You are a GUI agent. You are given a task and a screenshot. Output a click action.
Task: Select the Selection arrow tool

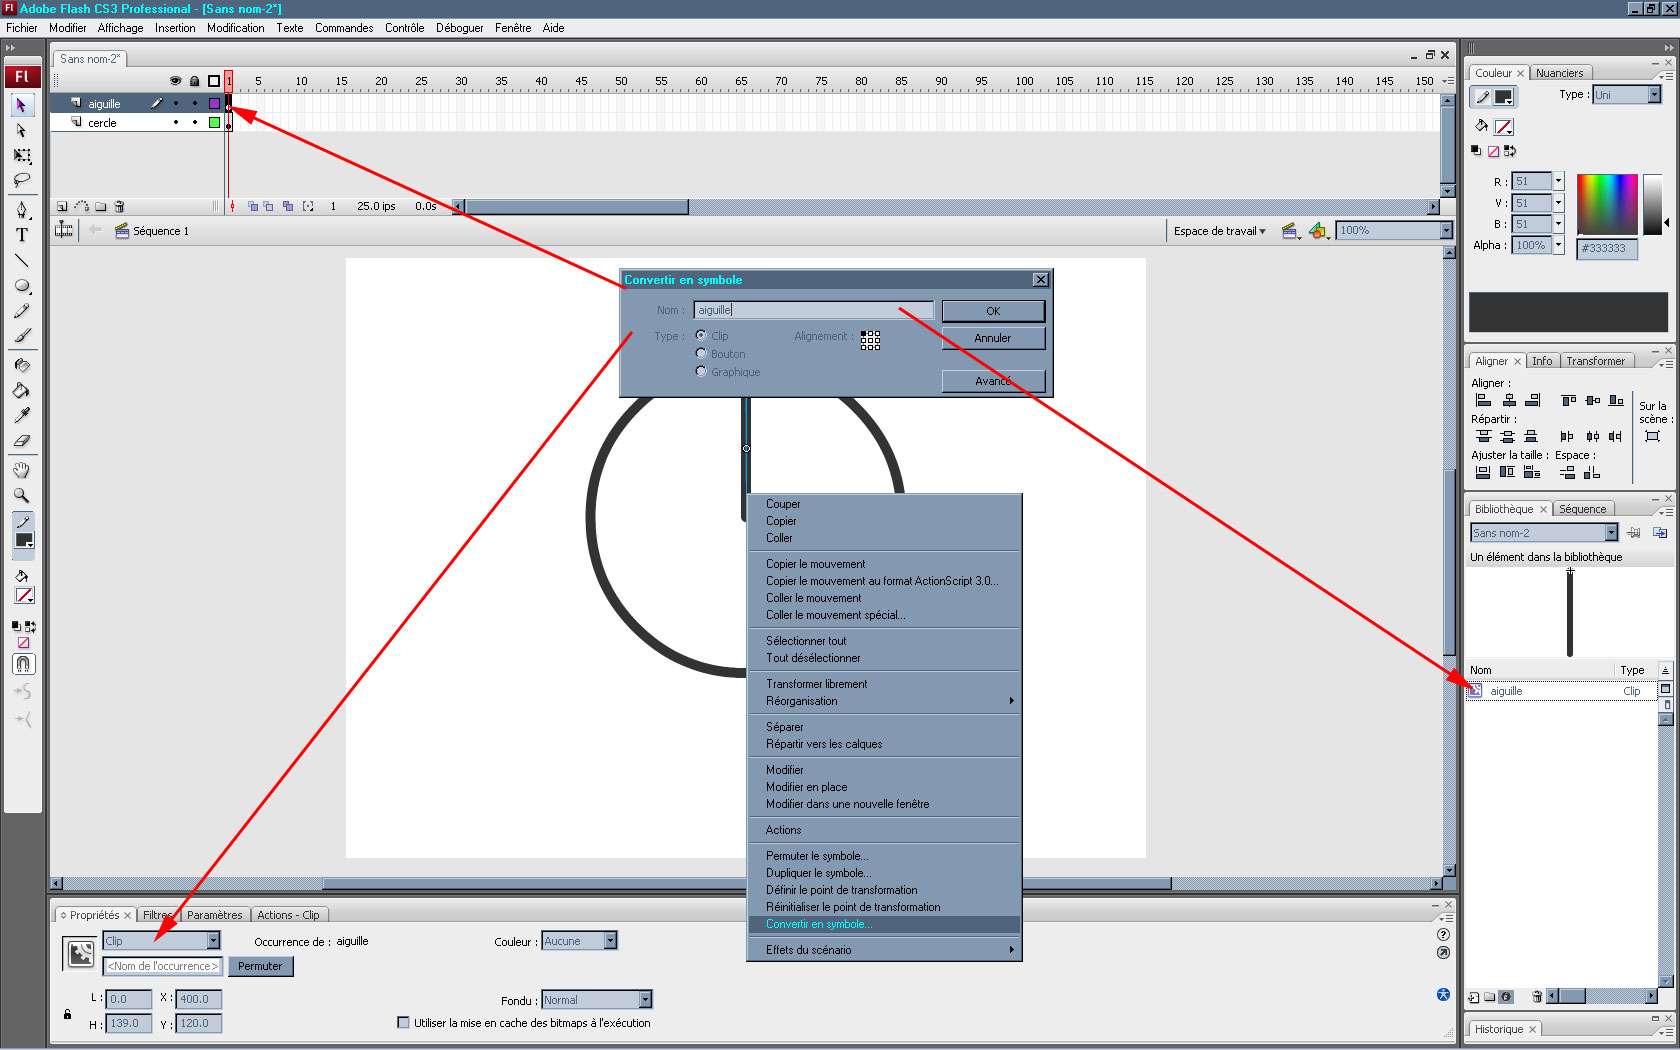tap(22, 104)
